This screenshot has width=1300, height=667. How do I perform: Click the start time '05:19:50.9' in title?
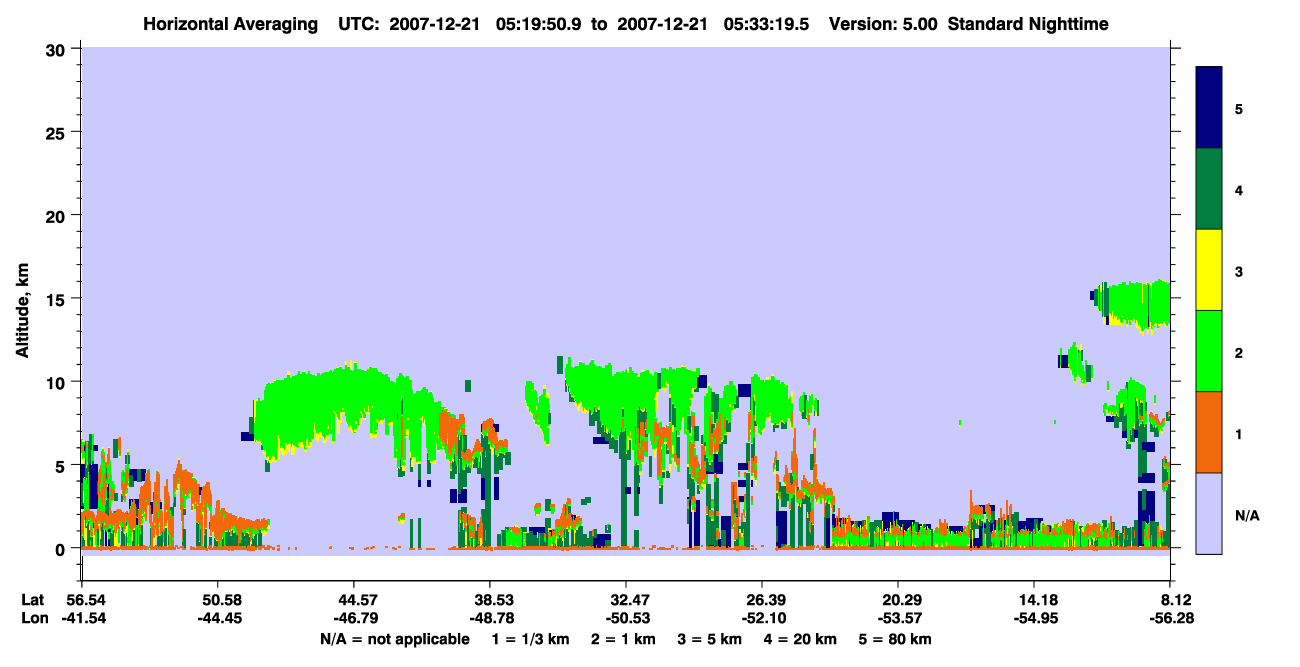pos(540,24)
